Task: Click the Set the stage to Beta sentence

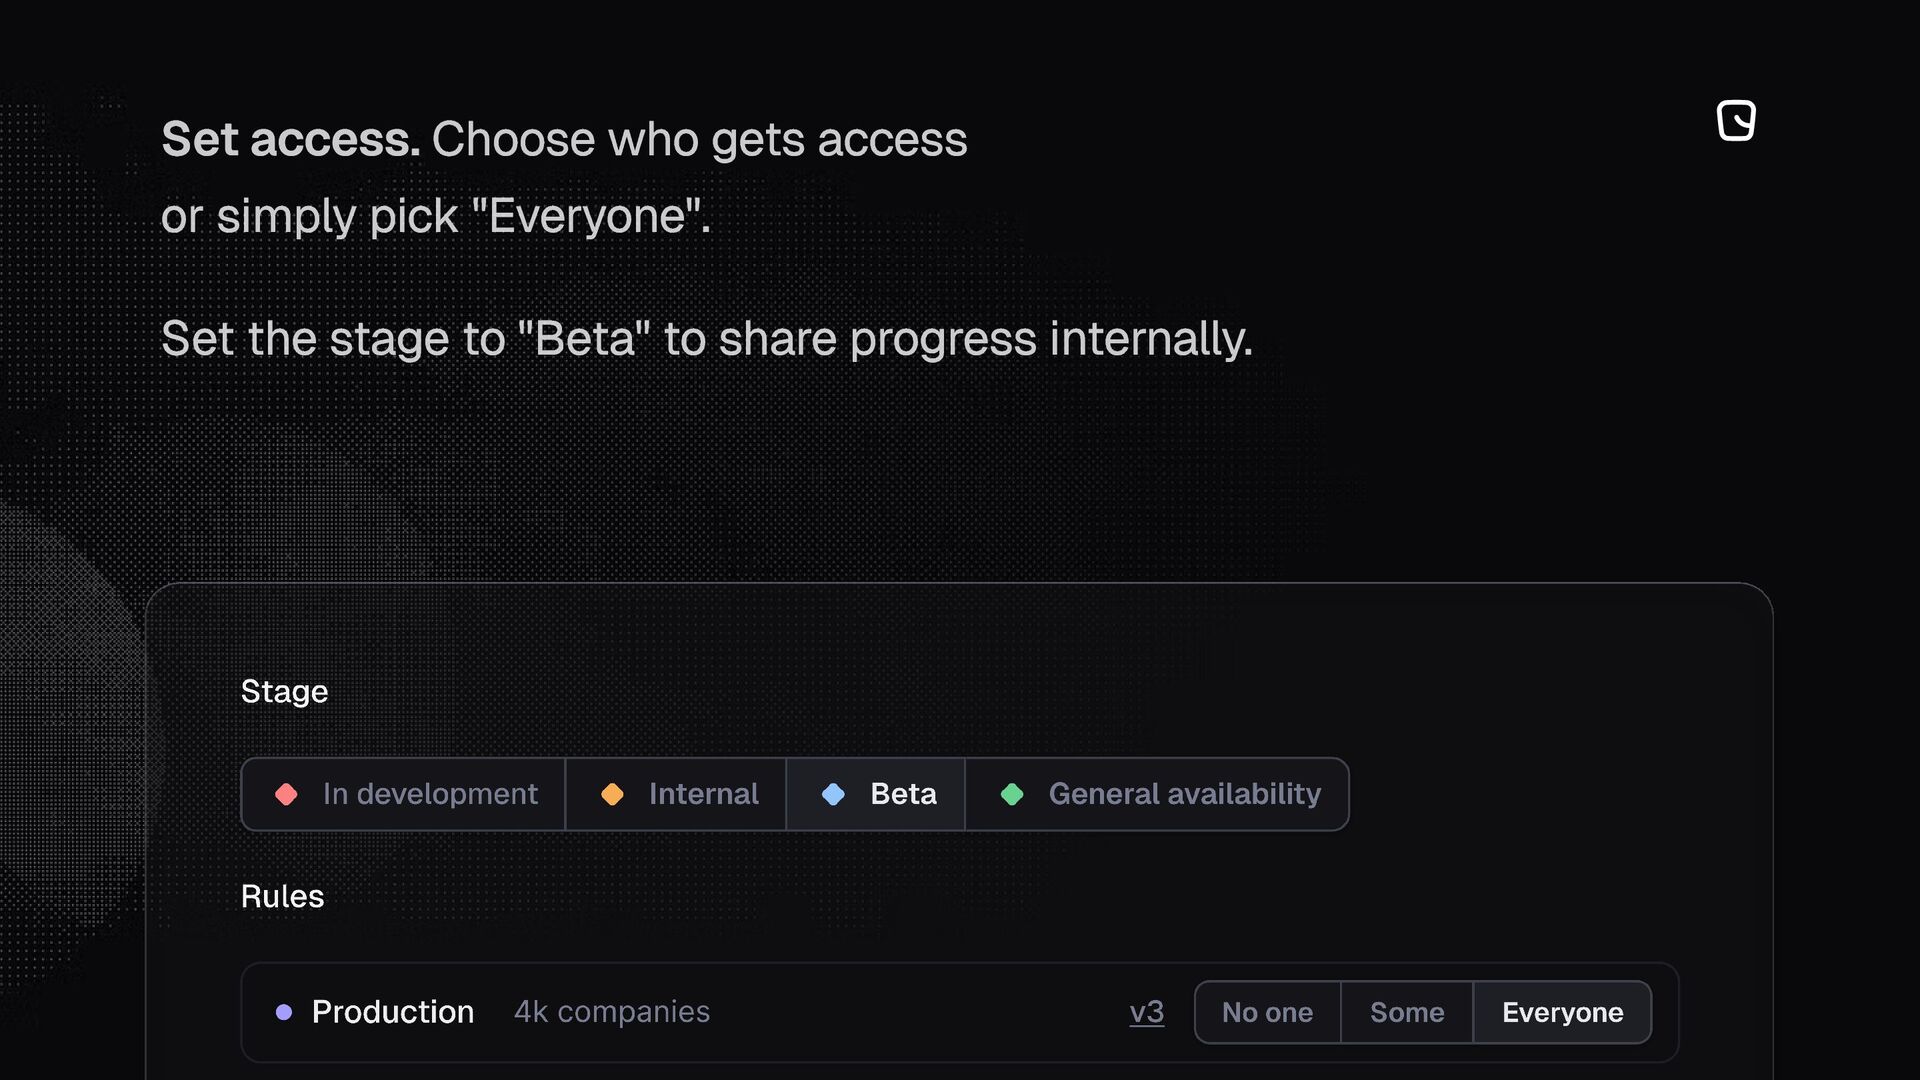Action: [706, 339]
